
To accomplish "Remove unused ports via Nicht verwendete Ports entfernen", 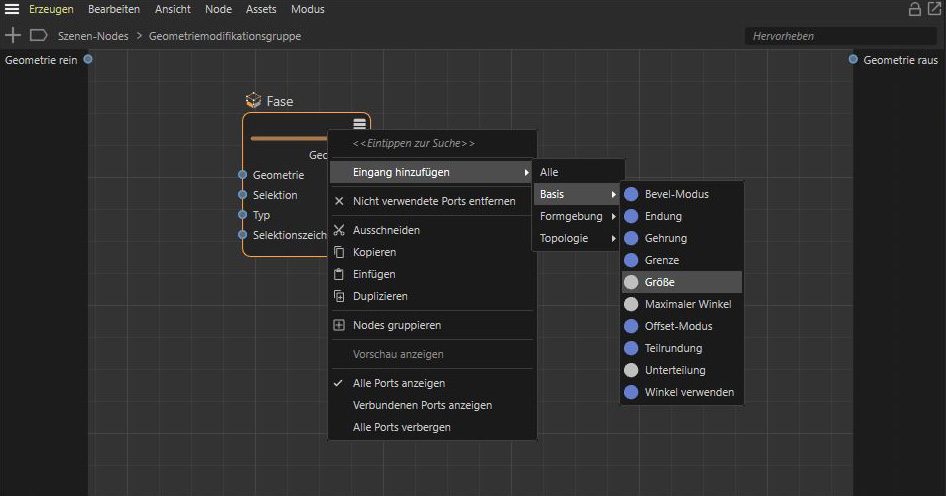I will (x=434, y=201).
